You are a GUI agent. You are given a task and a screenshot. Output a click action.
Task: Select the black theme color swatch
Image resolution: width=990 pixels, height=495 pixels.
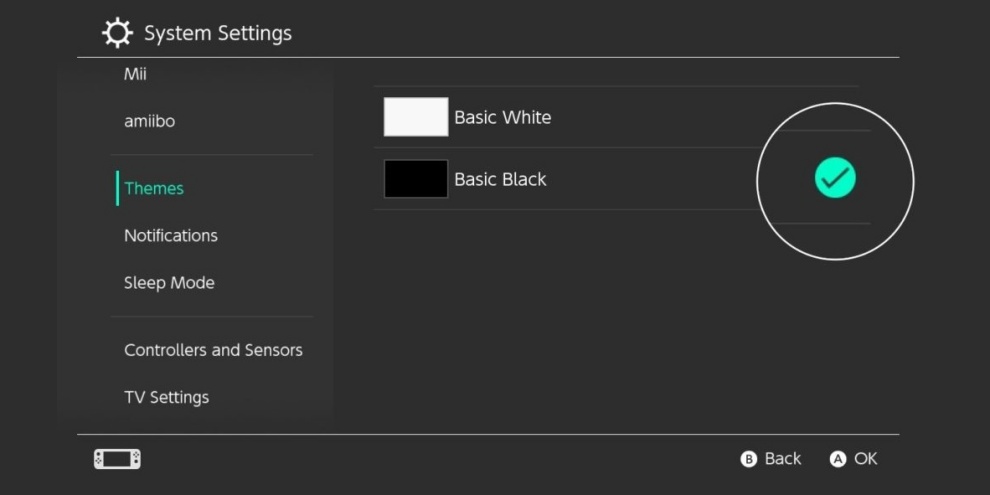point(416,179)
